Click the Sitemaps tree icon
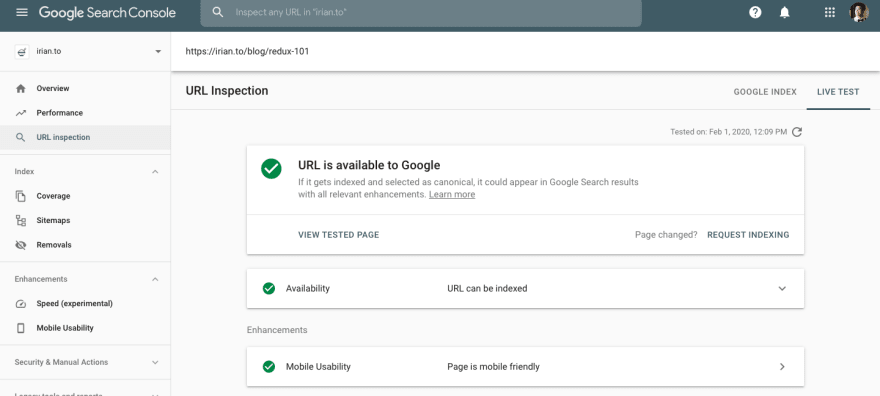Screen dimensions: 880x396 click(x=21, y=220)
